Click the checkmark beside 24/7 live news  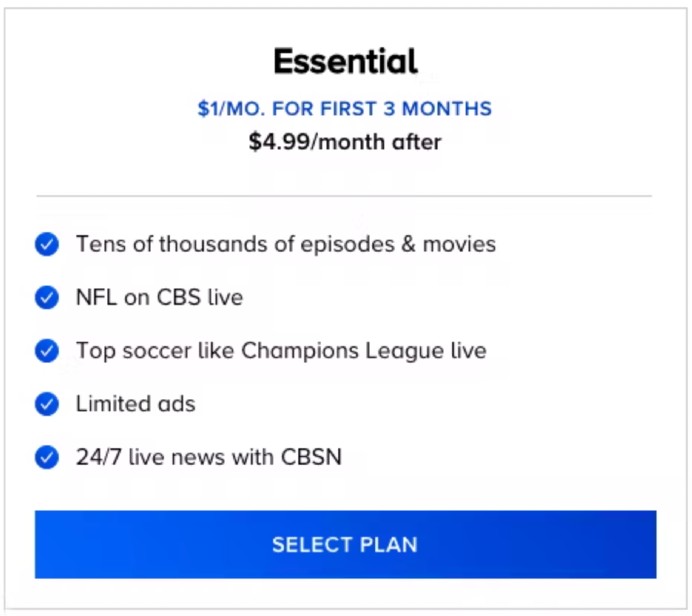[47, 458]
